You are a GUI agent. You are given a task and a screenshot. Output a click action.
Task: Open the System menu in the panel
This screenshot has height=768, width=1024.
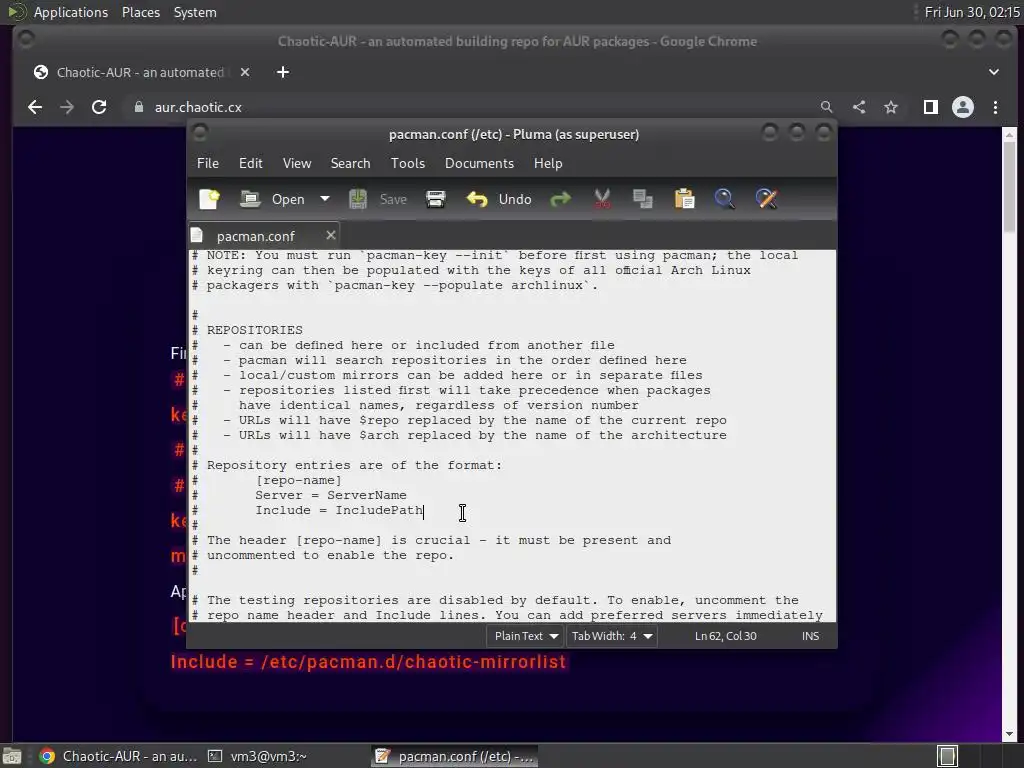195,12
